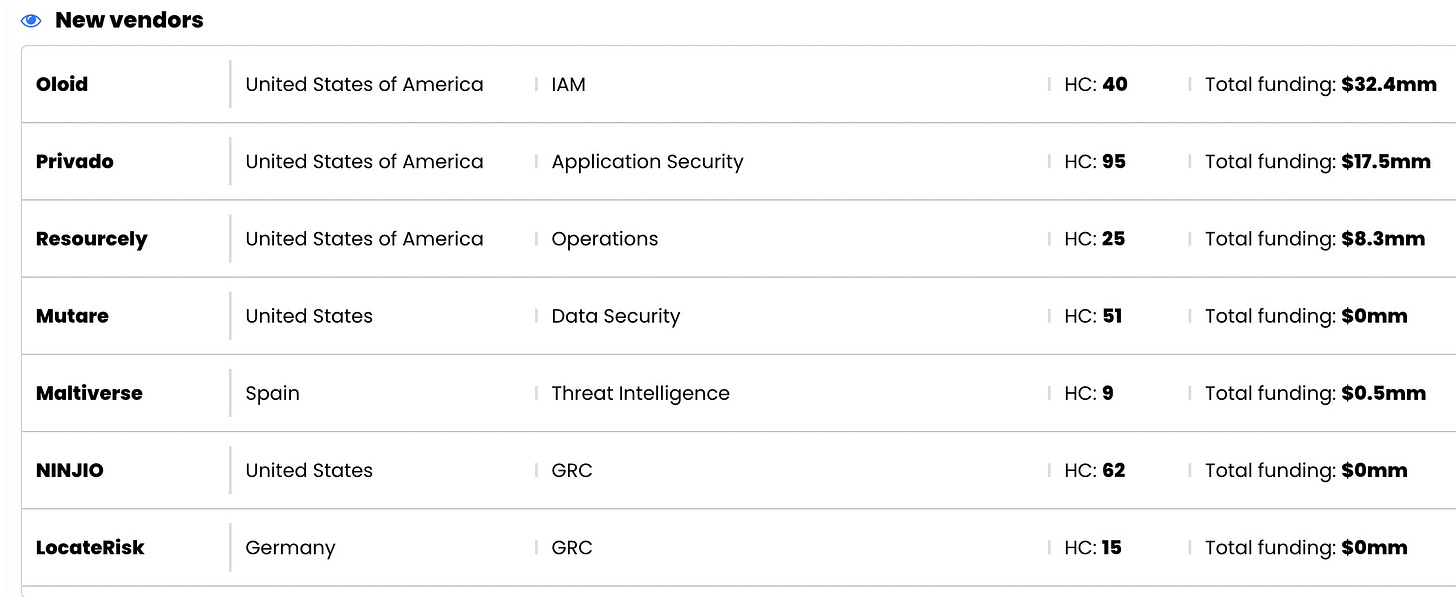Click the LocateRisk vendor name
Screen dimensions: 1456x597
coord(90,547)
